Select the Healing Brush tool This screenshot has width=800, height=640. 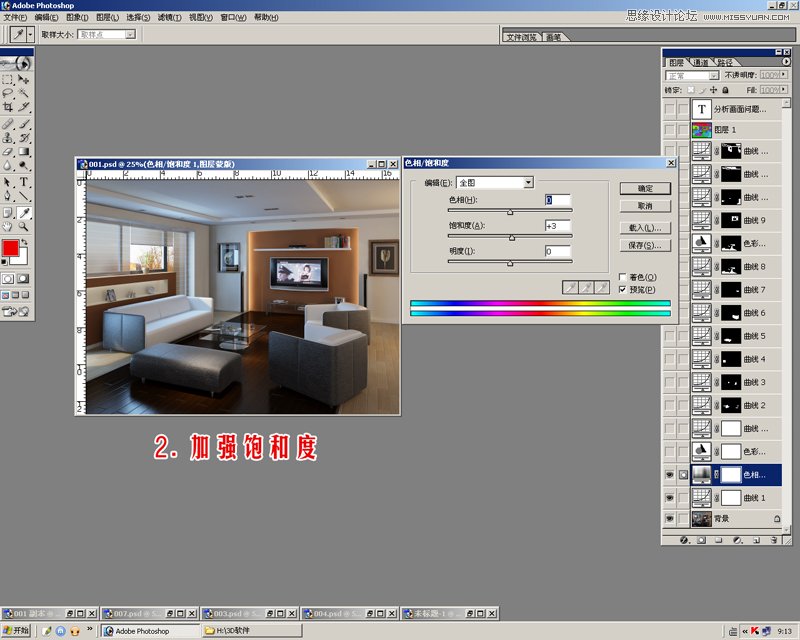(x=8, y=124)
